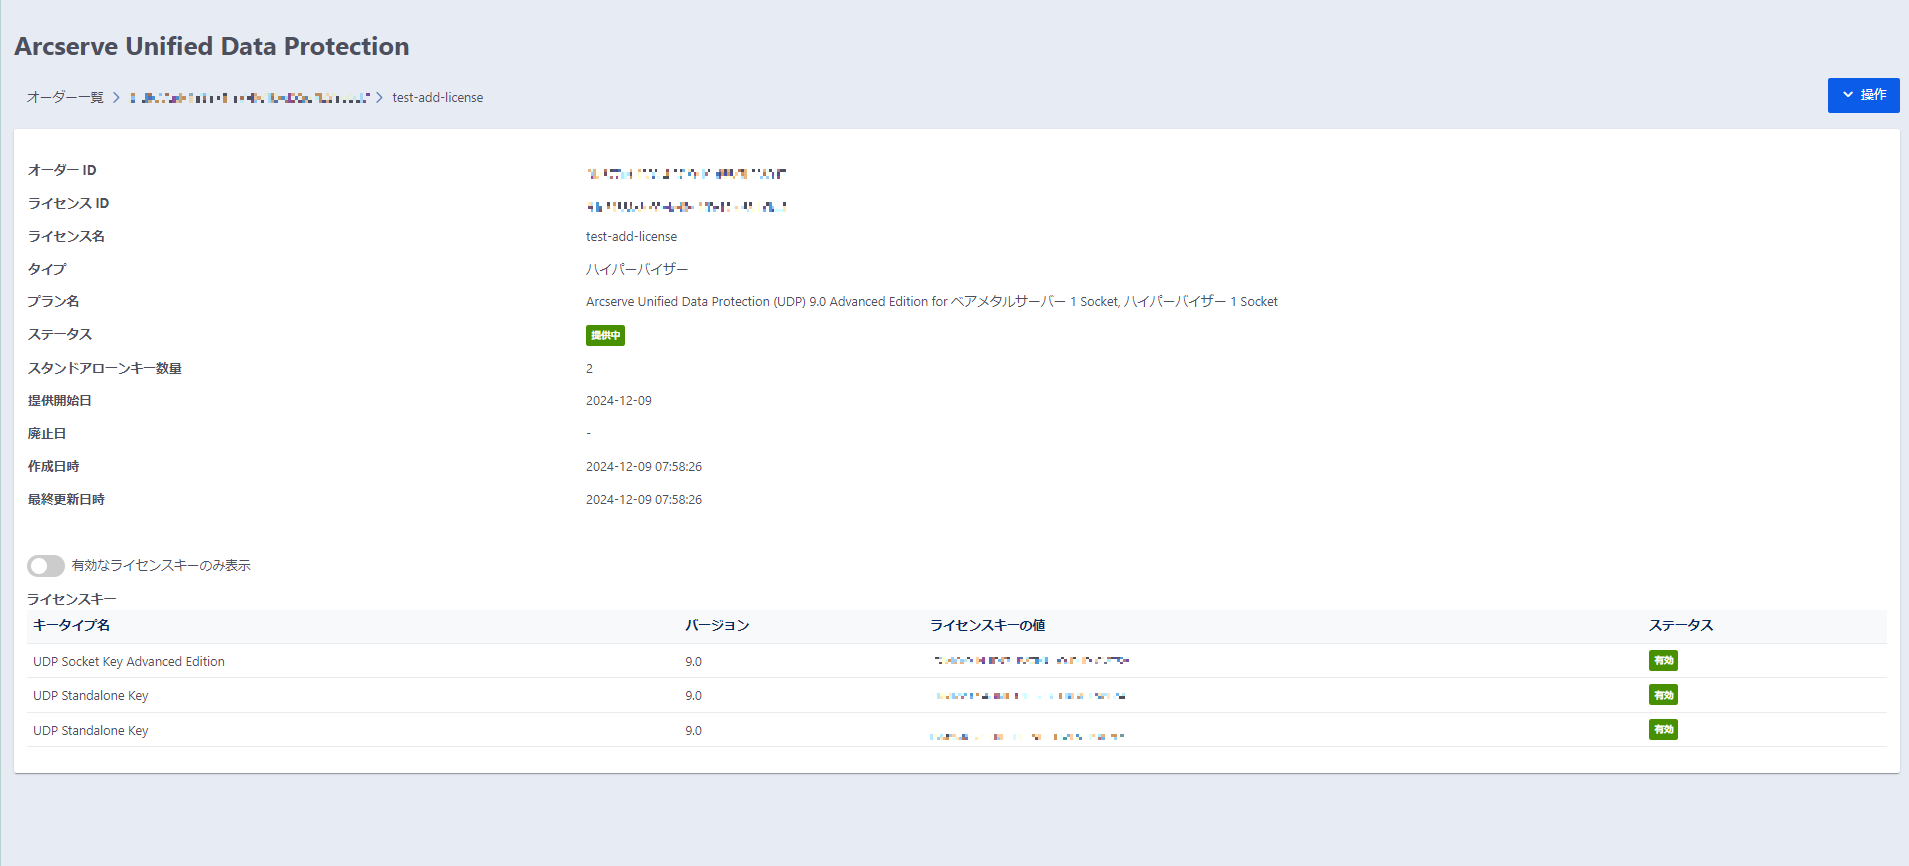
Task: Click the Arcserve UDP 9.0 Advanced Edition plan name
Action: coord(932,301)
